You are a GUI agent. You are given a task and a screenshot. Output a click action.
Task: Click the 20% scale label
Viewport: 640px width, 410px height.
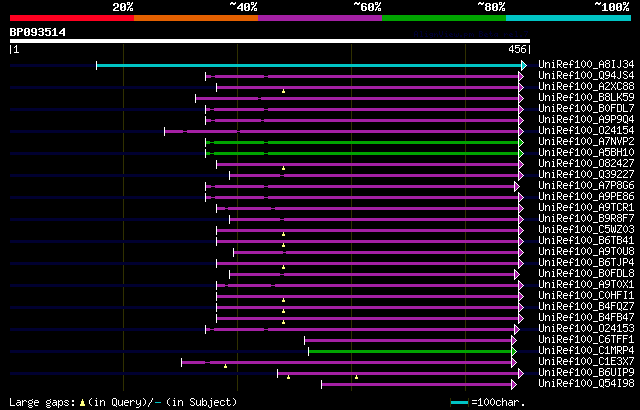click(123, 7)
